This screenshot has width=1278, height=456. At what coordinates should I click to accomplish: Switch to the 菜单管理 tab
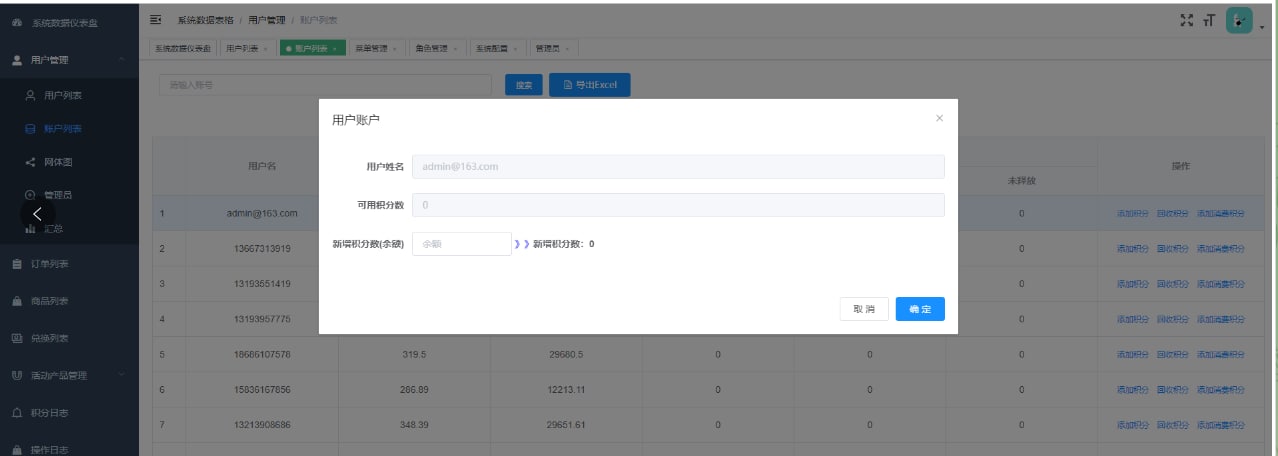point(375,48)
